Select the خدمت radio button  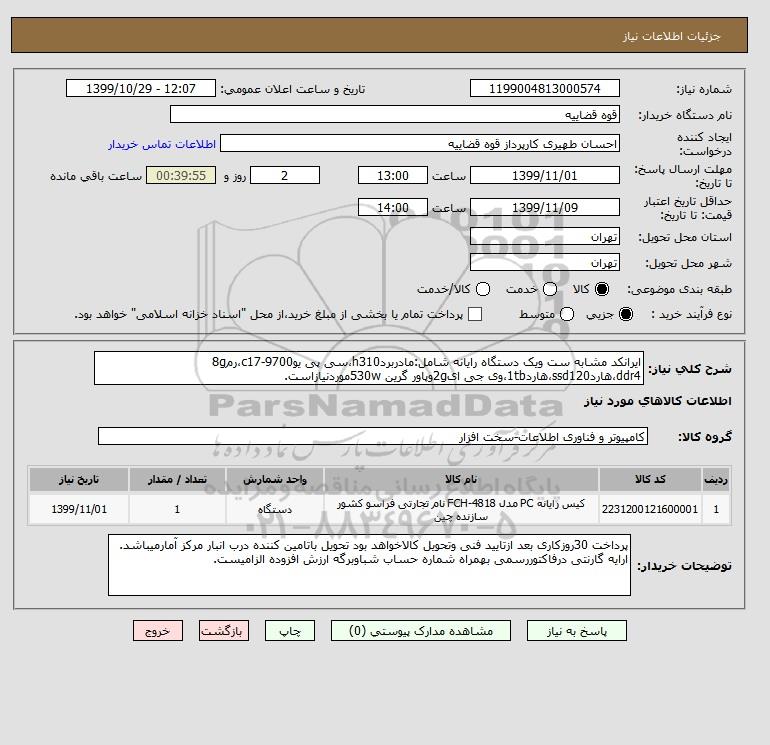click(x=550, y=289)
